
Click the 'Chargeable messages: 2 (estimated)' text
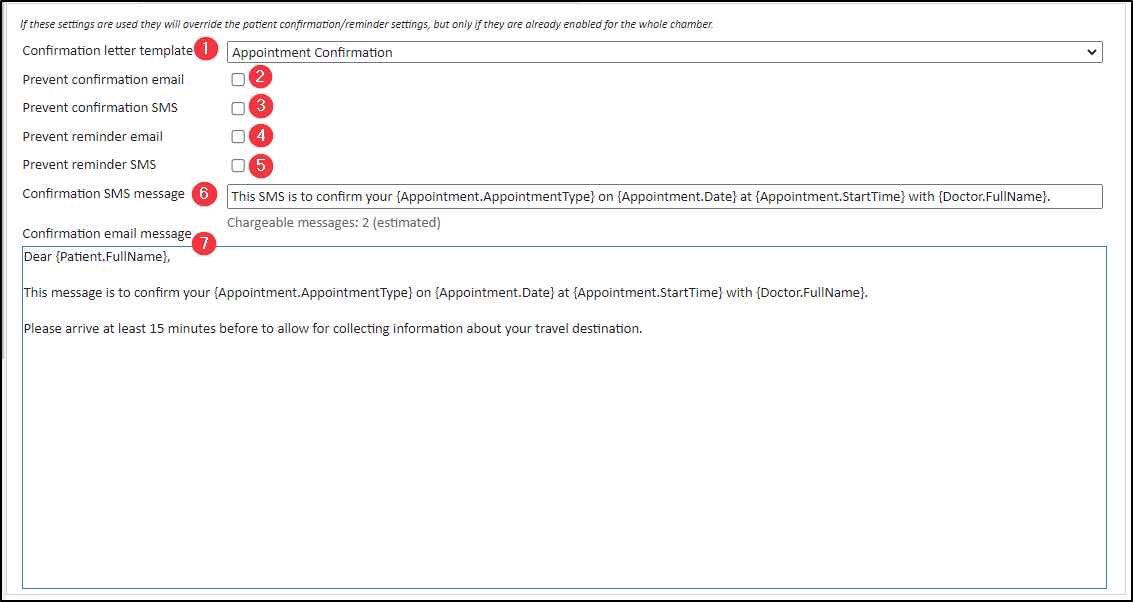pos(333,223)
